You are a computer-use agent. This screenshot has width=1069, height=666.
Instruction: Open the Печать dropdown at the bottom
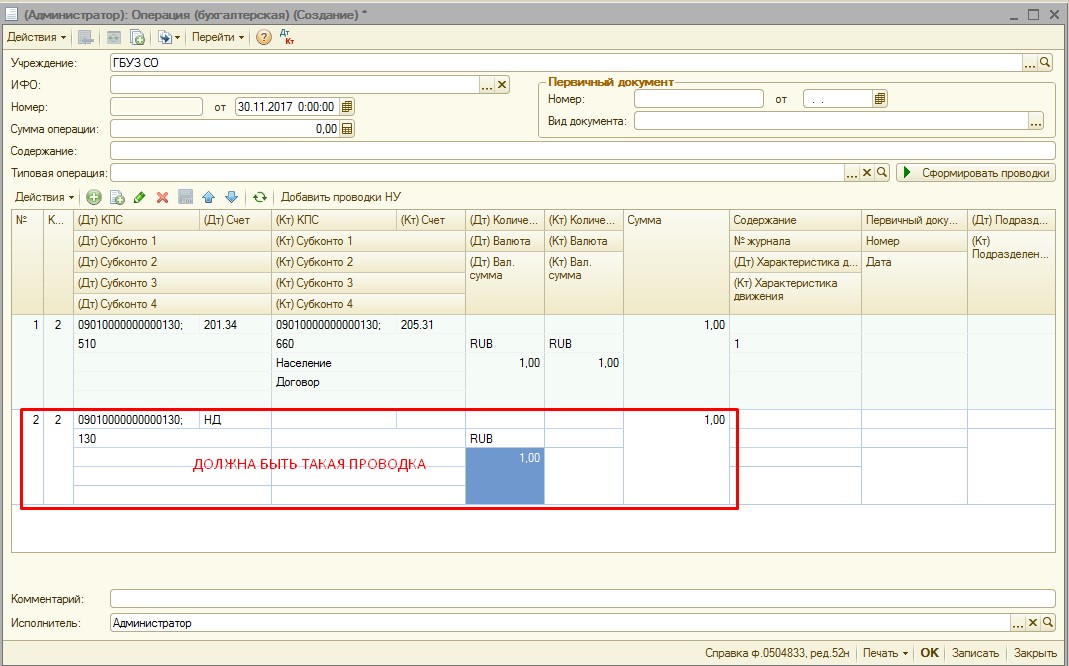tap(884, 653)
